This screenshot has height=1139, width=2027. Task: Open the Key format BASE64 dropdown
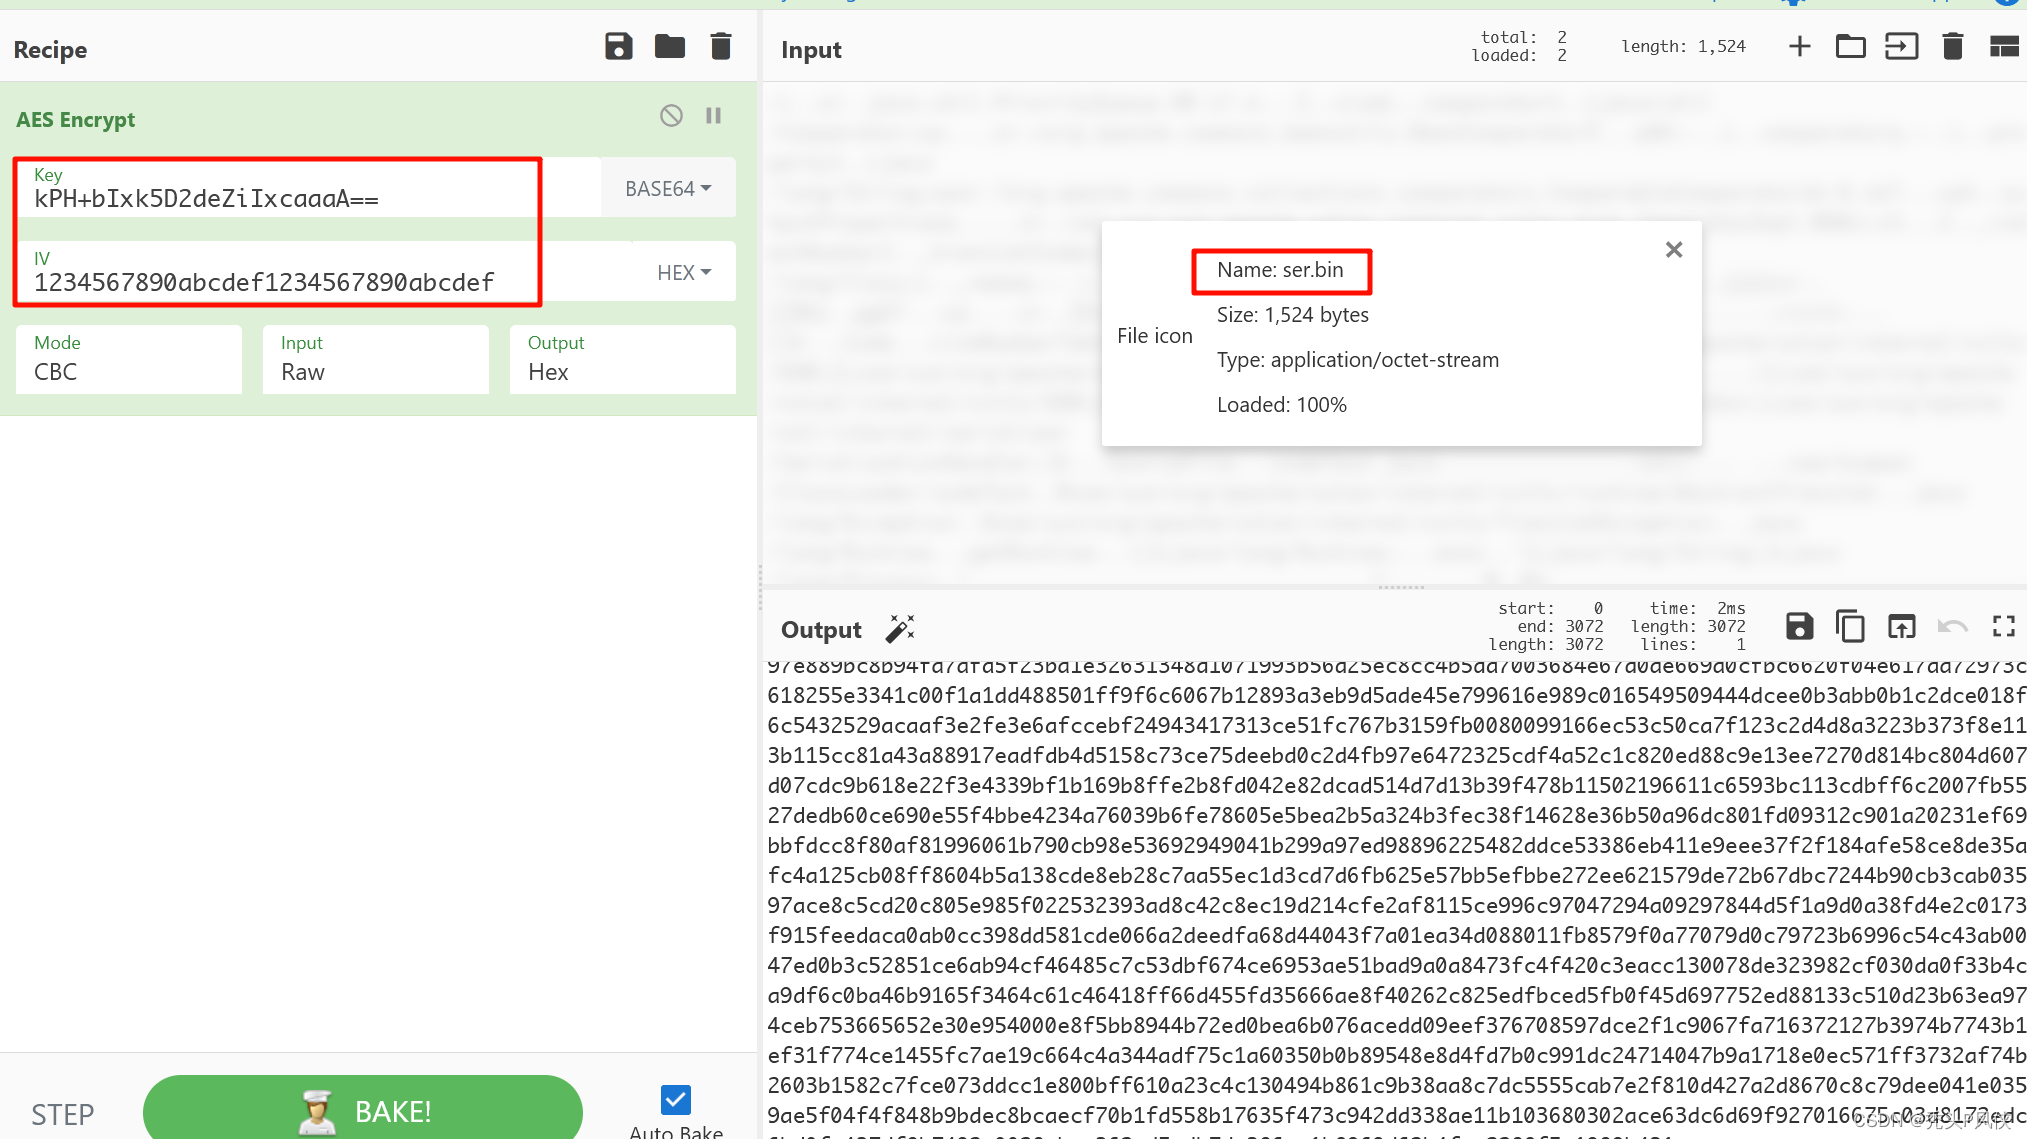(x=668, y=188)
